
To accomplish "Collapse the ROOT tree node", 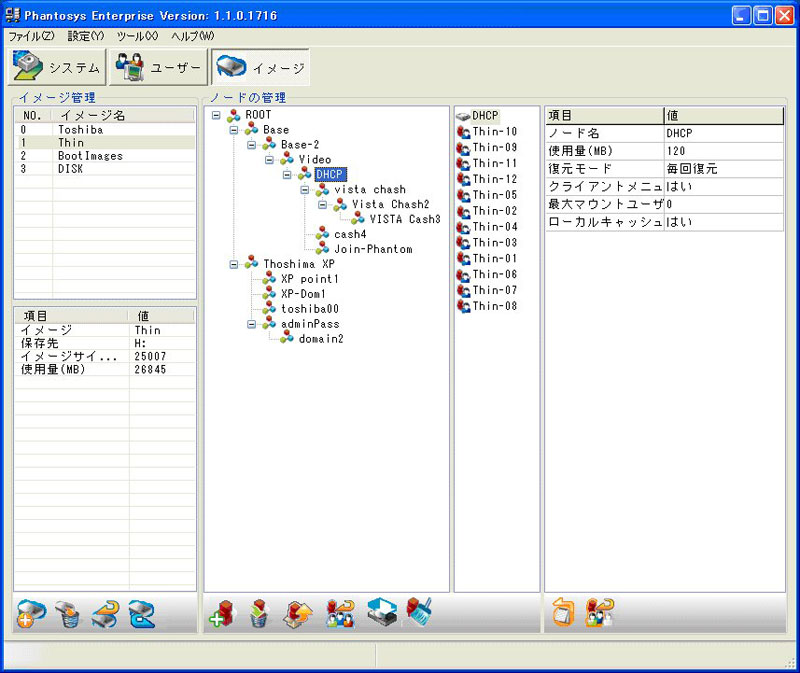I will point(216,115).
